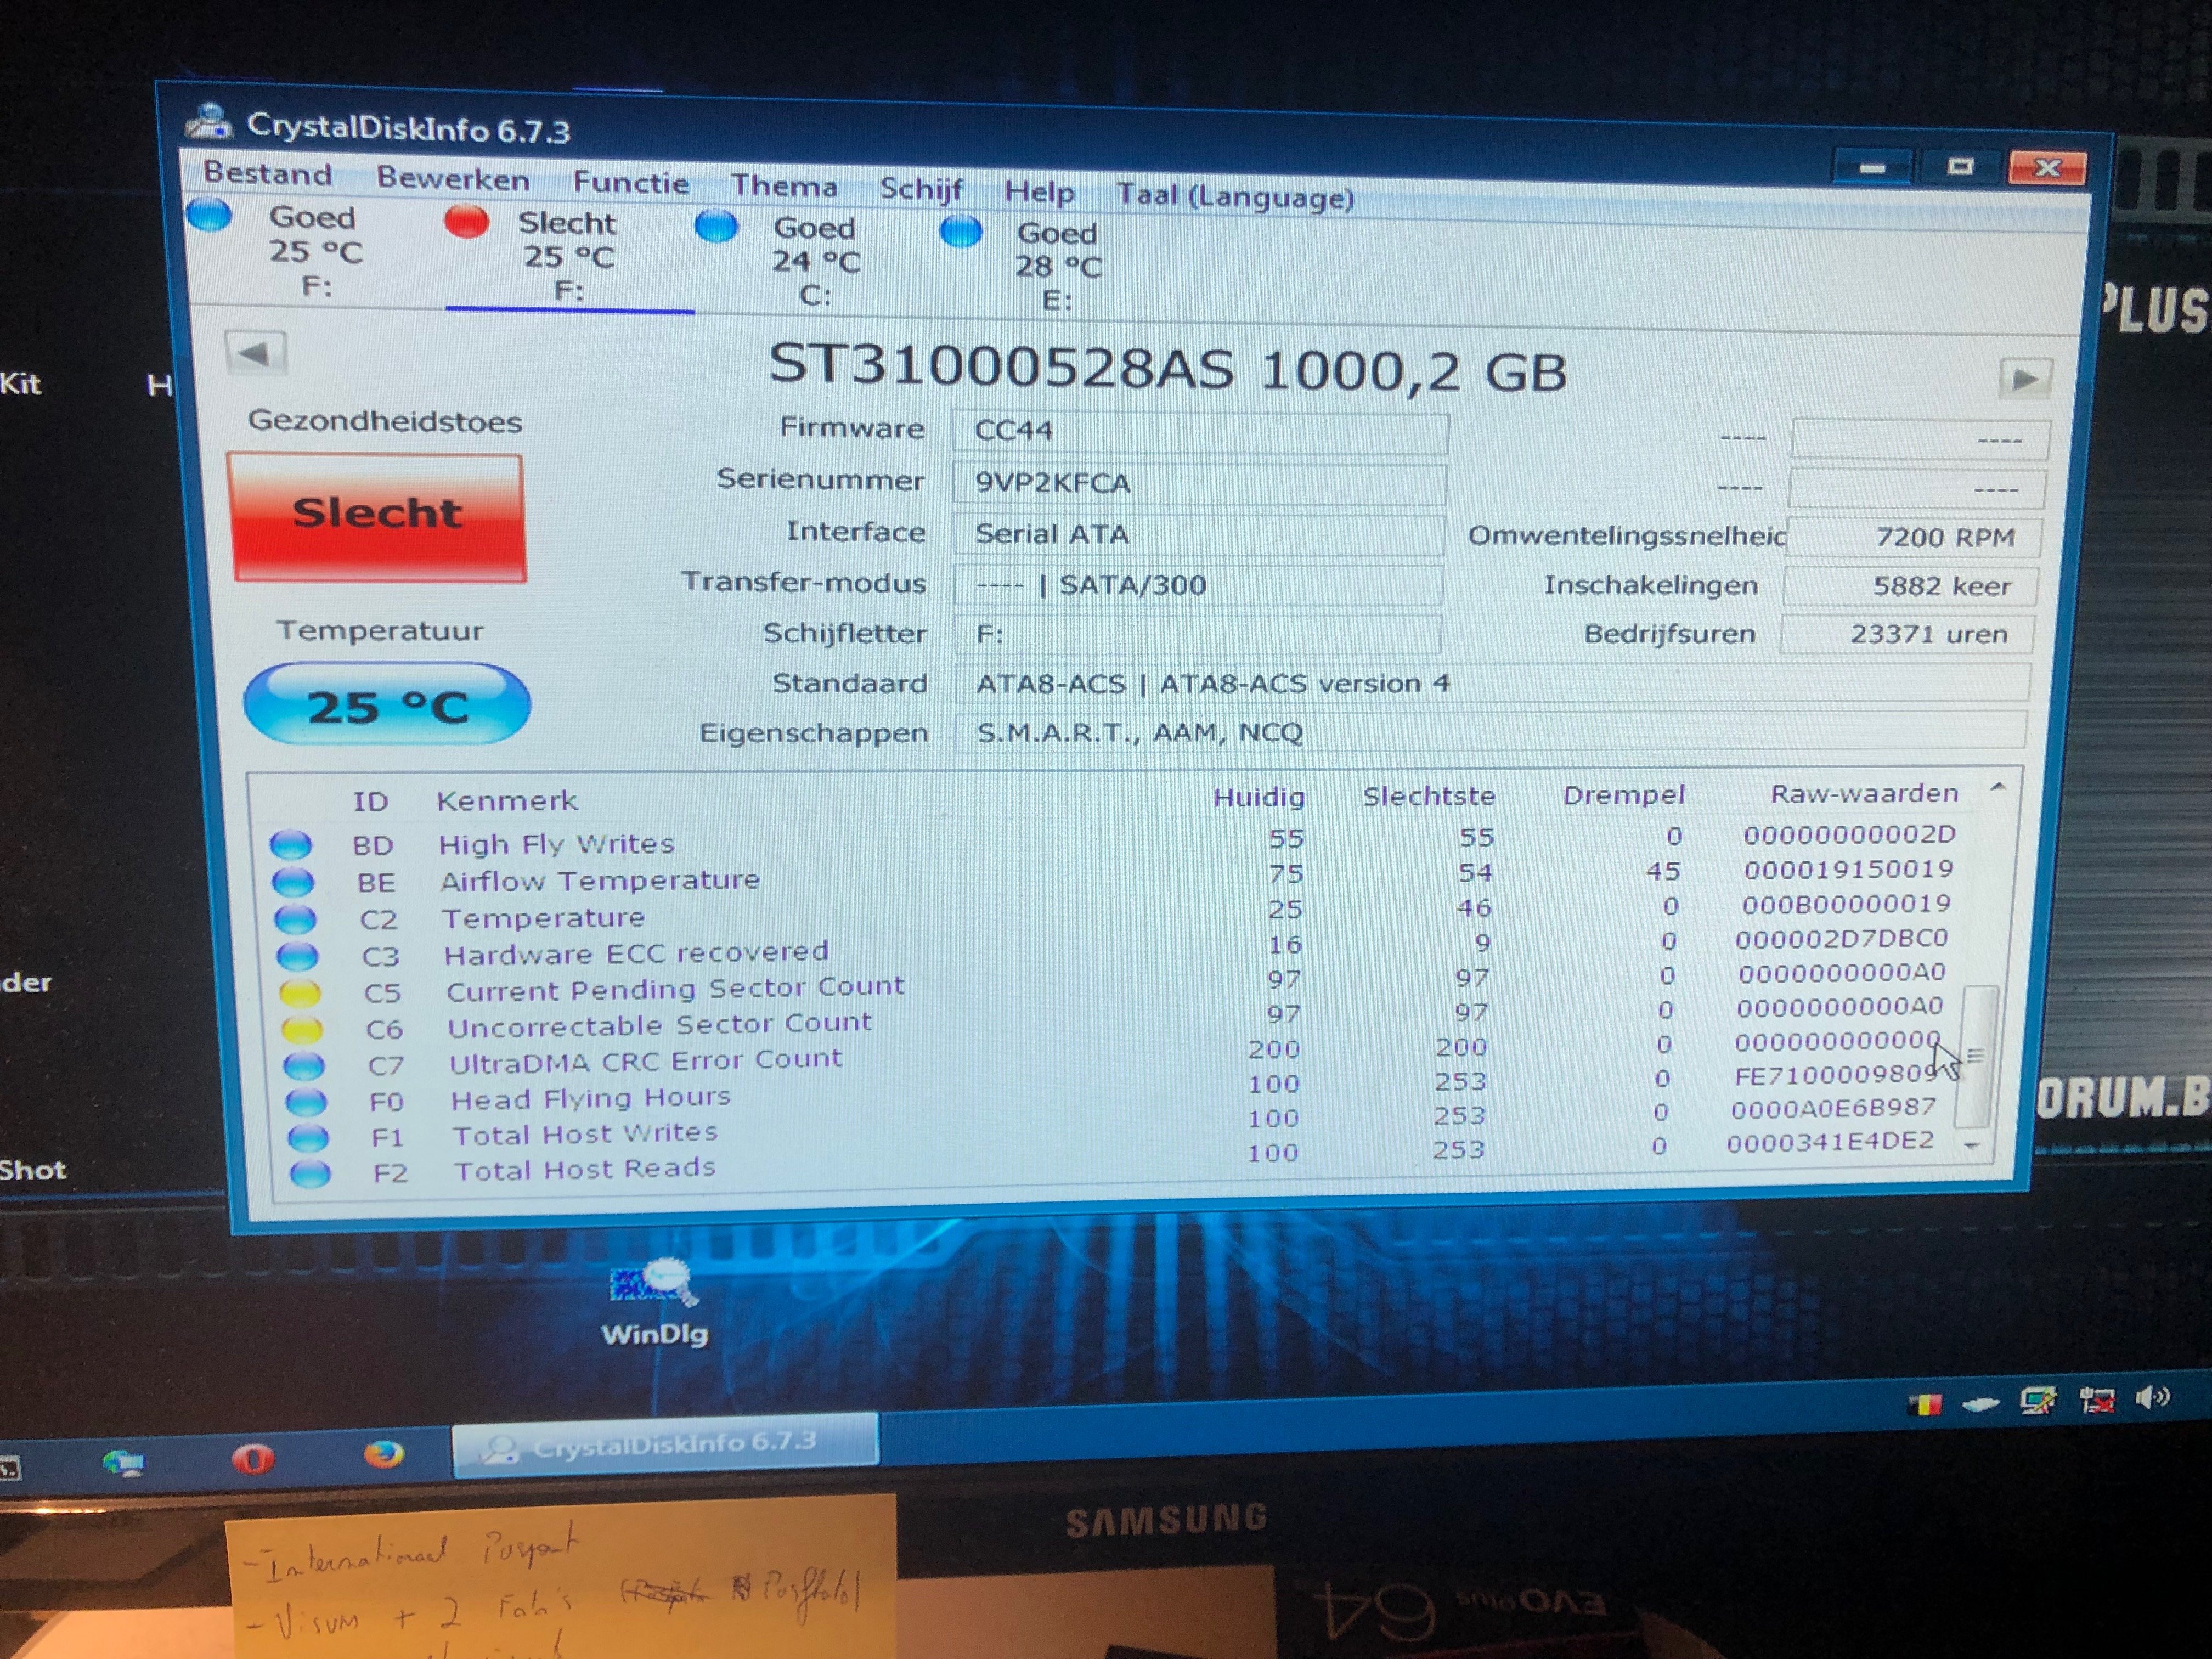This screenshot has width=2212, height=1659.
Task: Click the yellow Current Pending Sector Count icon
Action: (299, 993)
